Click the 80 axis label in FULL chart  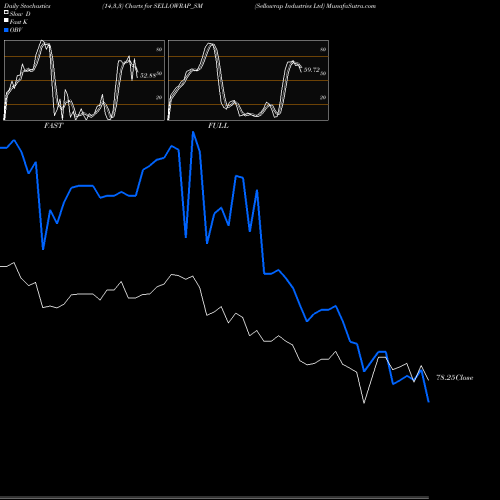point(323,49)
